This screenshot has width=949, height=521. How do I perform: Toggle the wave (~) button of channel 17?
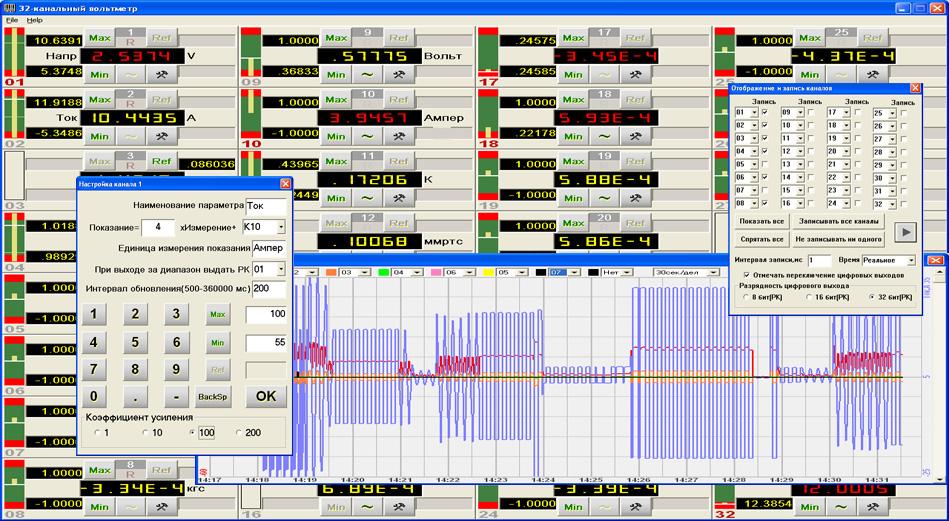(604, 75)
